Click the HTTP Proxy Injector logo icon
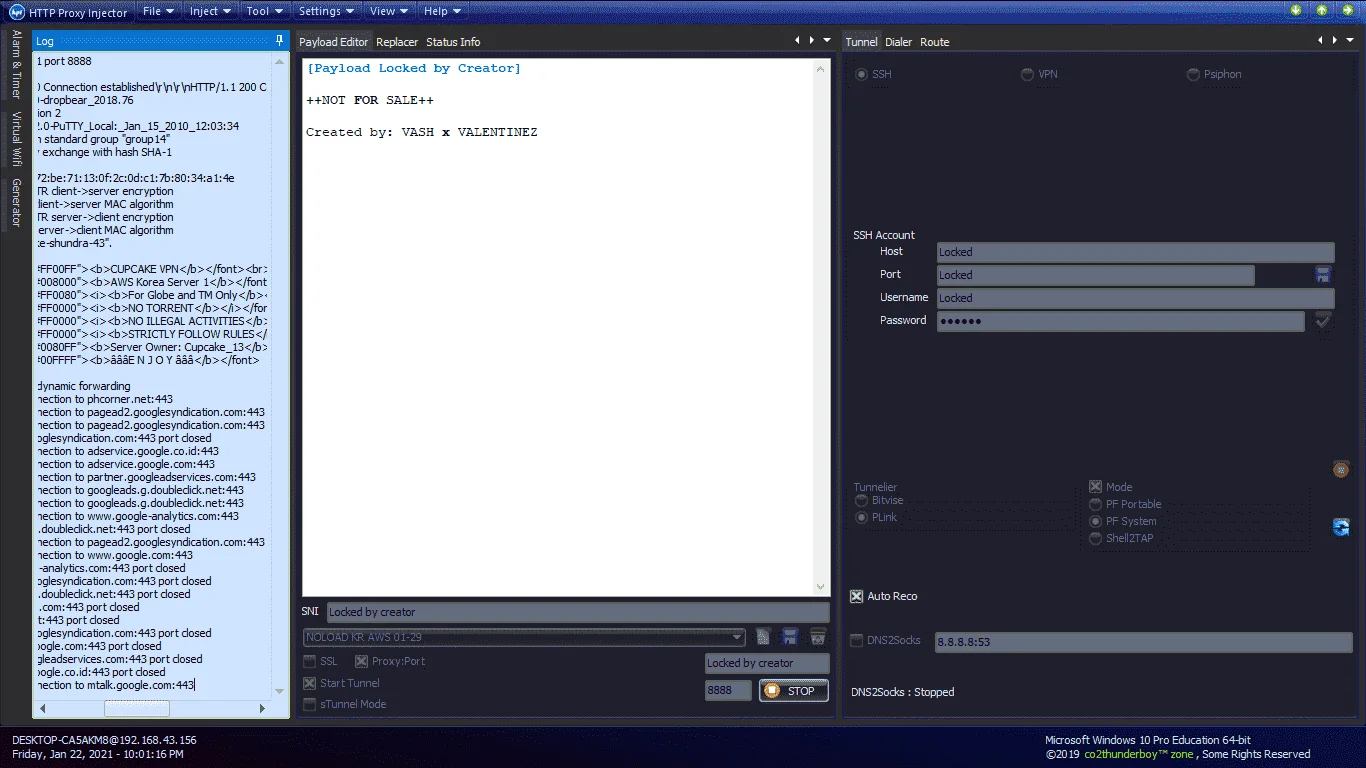 tap(17, 12)
